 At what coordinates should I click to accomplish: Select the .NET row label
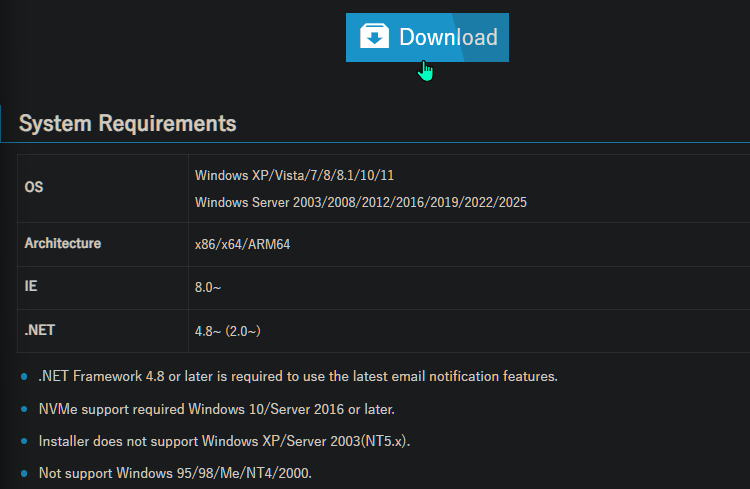pyautogui.click(x=41, y=330)
